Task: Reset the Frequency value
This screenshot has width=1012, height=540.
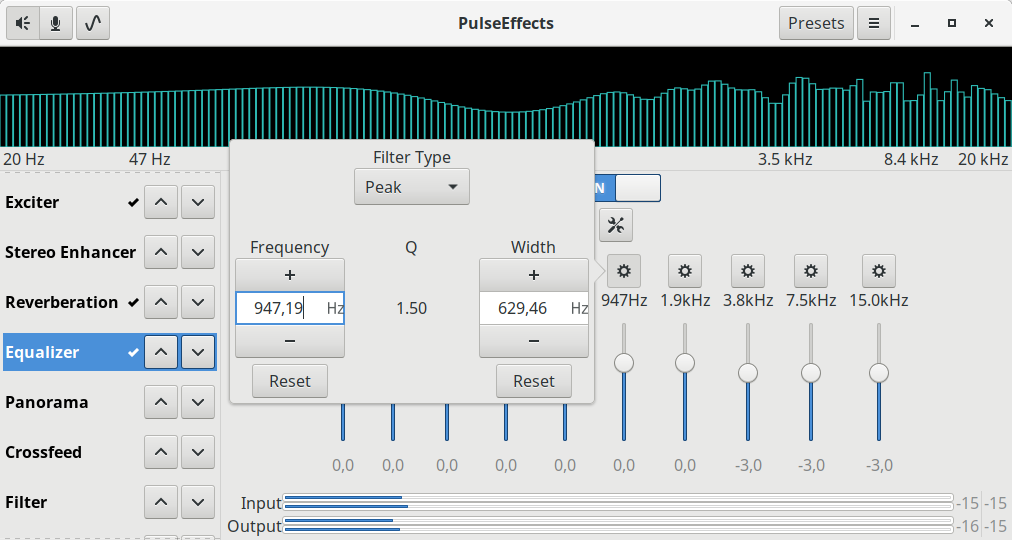Action: coord(290,381)
